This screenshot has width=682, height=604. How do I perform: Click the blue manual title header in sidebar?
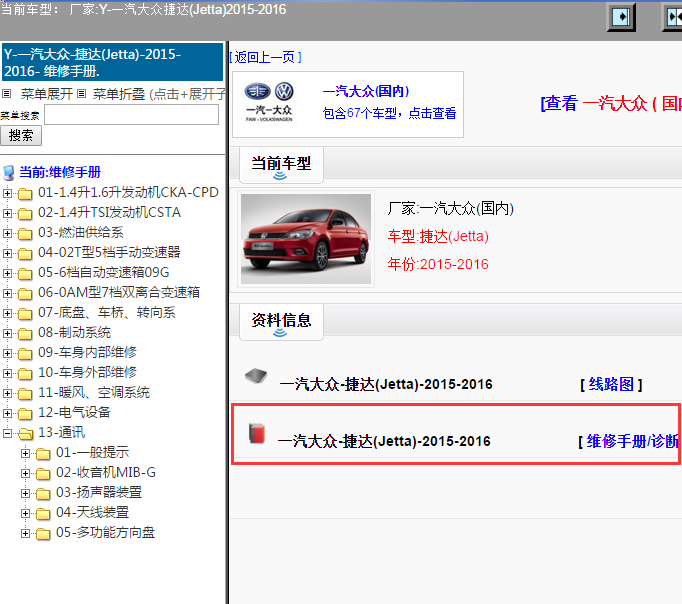[112, 62]
